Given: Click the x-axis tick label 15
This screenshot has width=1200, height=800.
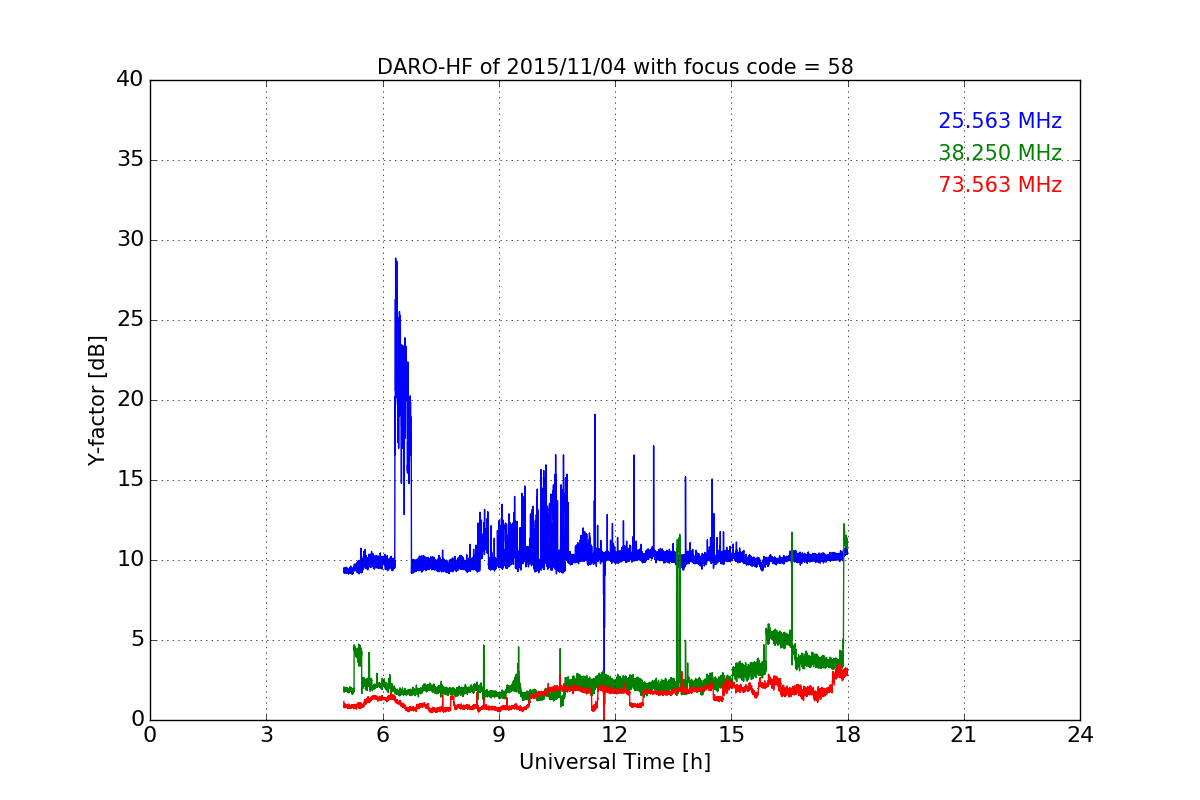Looking at the screenshot, I should (x=731, y=735).
